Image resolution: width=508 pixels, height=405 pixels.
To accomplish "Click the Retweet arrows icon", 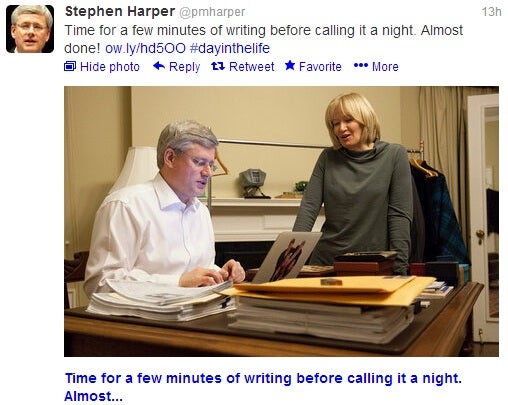I will click(218, 66).
